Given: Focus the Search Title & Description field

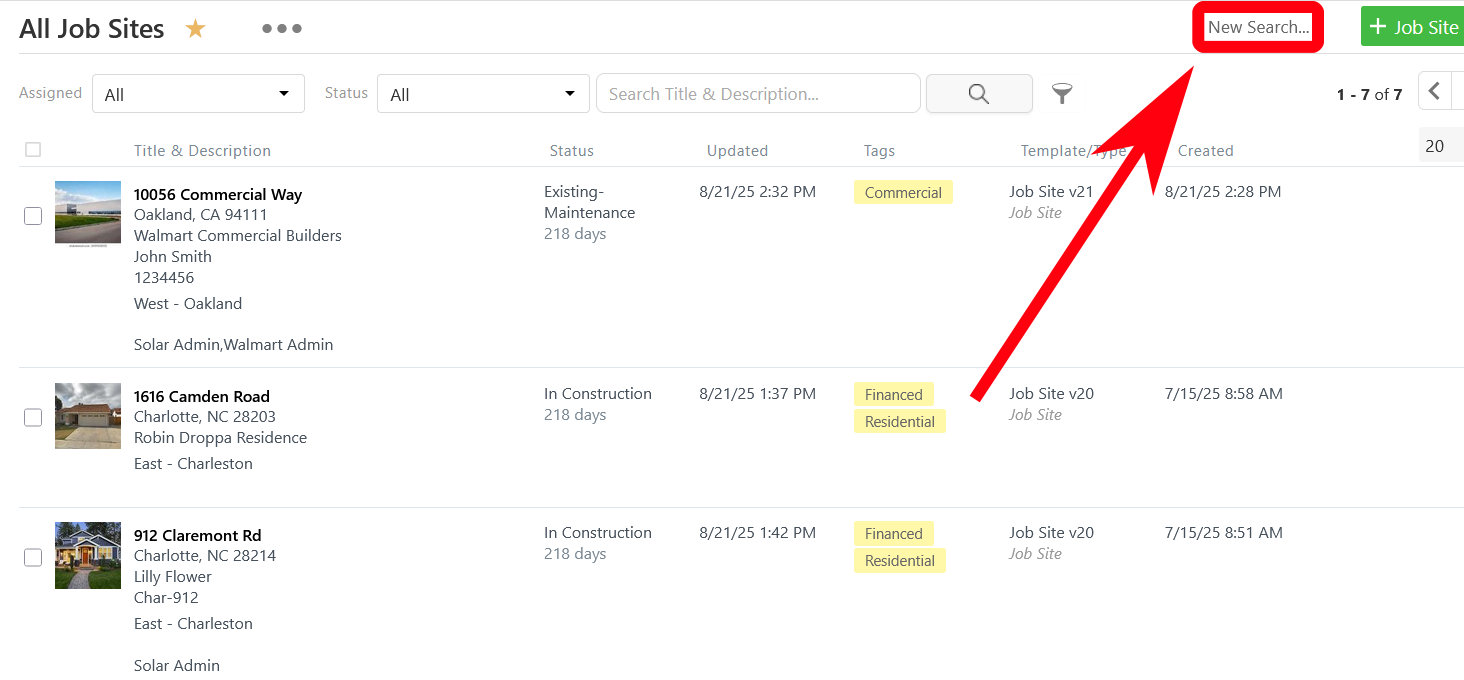Looking at the screenshot, I should pyautogui.click(x=757, y=94).
